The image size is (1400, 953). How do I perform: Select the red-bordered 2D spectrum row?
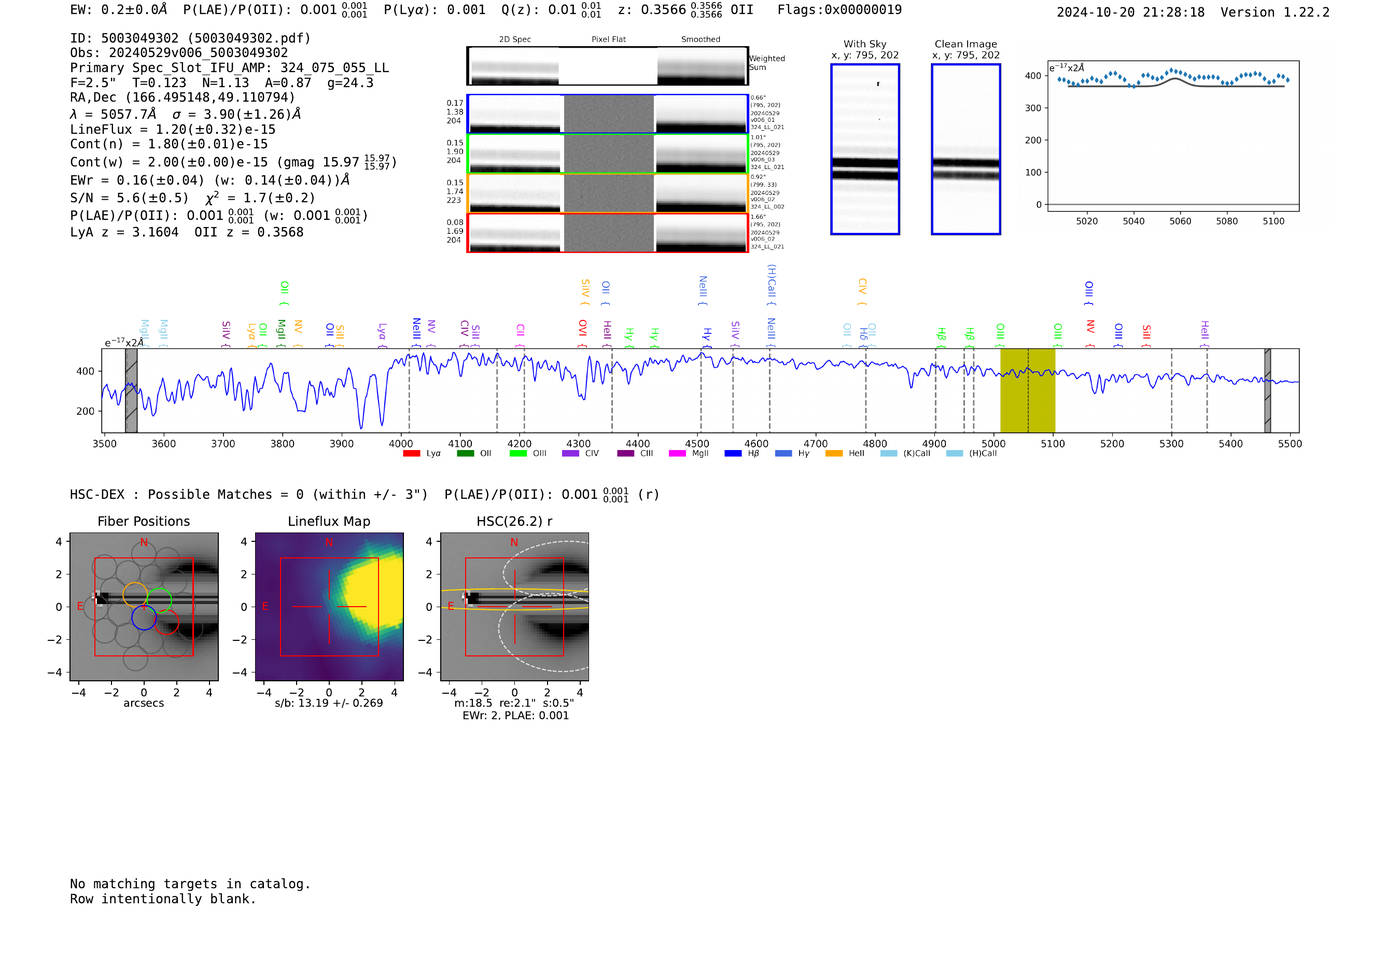608,233
